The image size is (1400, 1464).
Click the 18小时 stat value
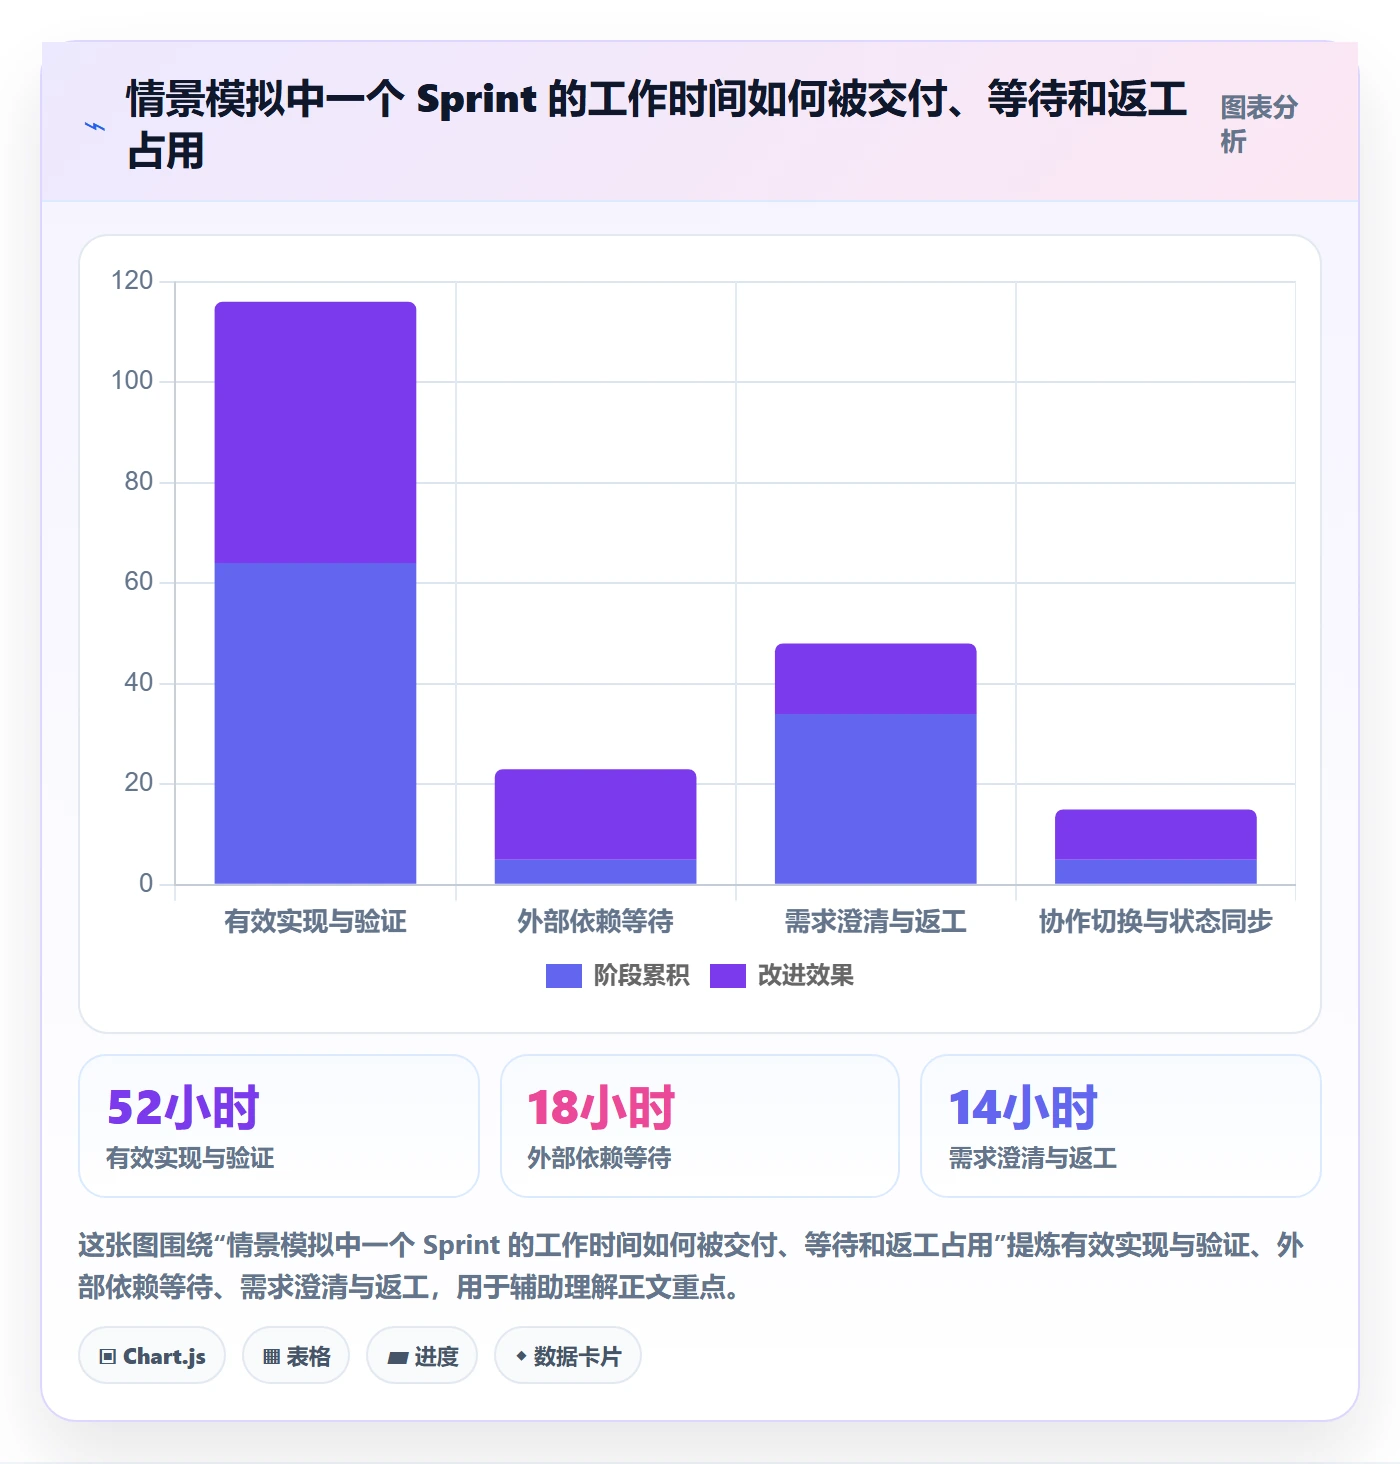[601, 1107]
